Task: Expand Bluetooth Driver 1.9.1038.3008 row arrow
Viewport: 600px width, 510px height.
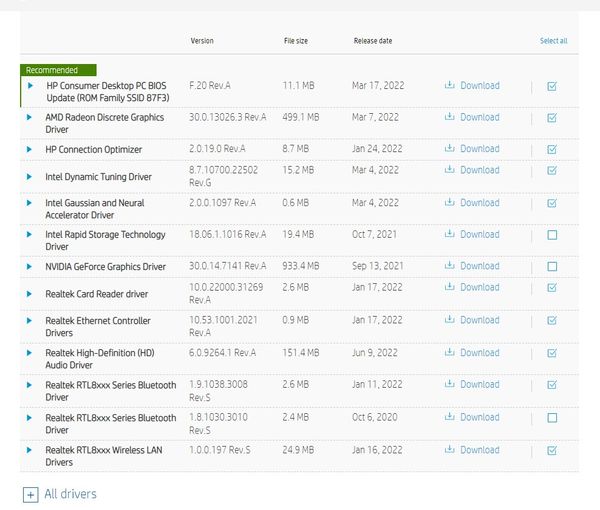Action: pos(29,385)
